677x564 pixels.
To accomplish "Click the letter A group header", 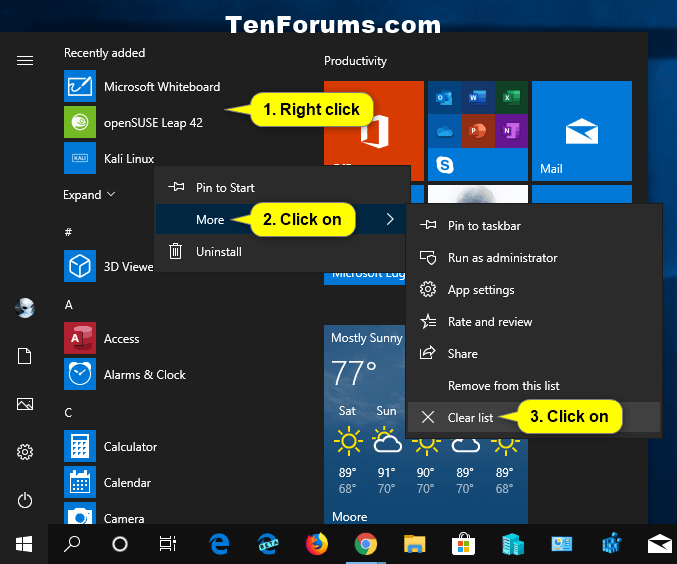I will pyautogui.click(x=69, y=304).
